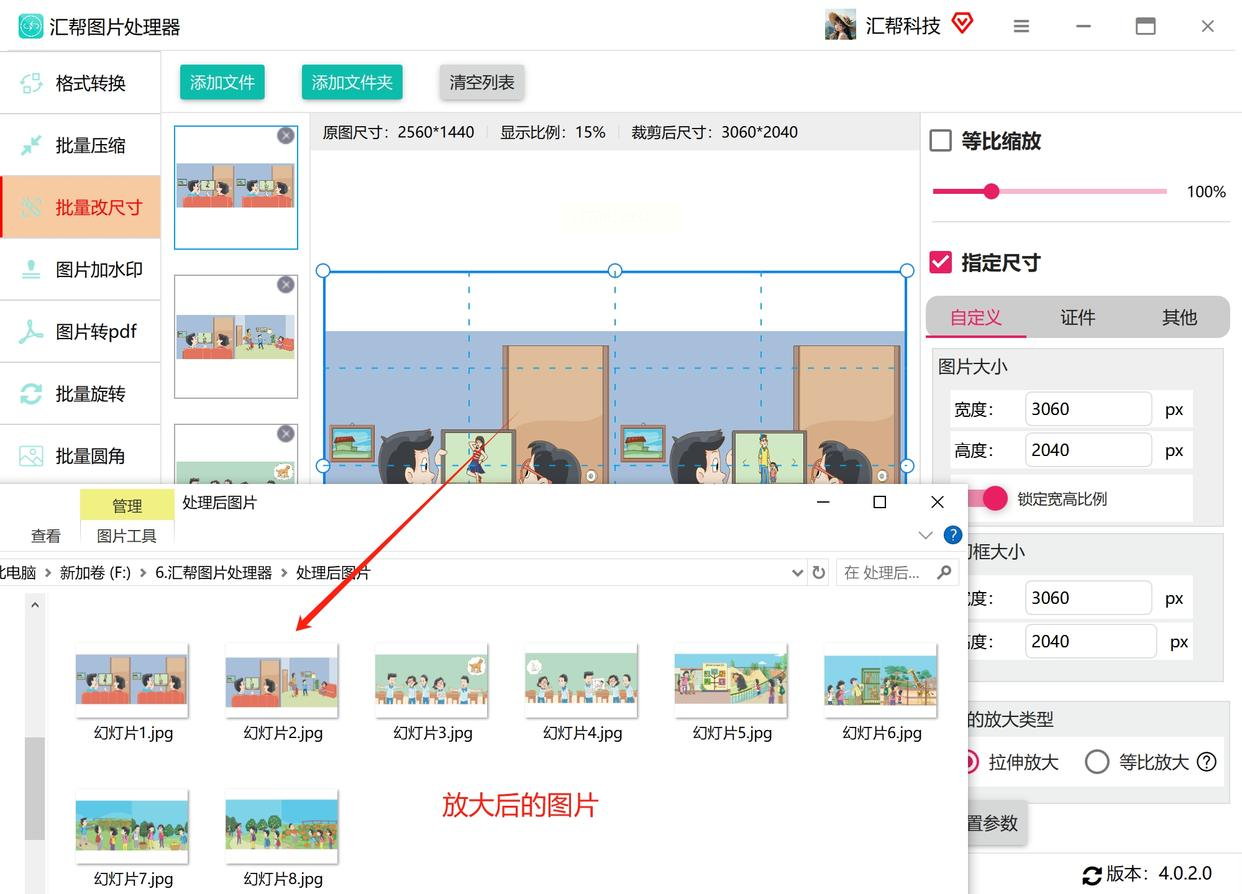Expand the 6.汇帮图片处理器 breadcrumb arrow
The height and width of the screenshot is (894, 1242).
tap(284, 573)
